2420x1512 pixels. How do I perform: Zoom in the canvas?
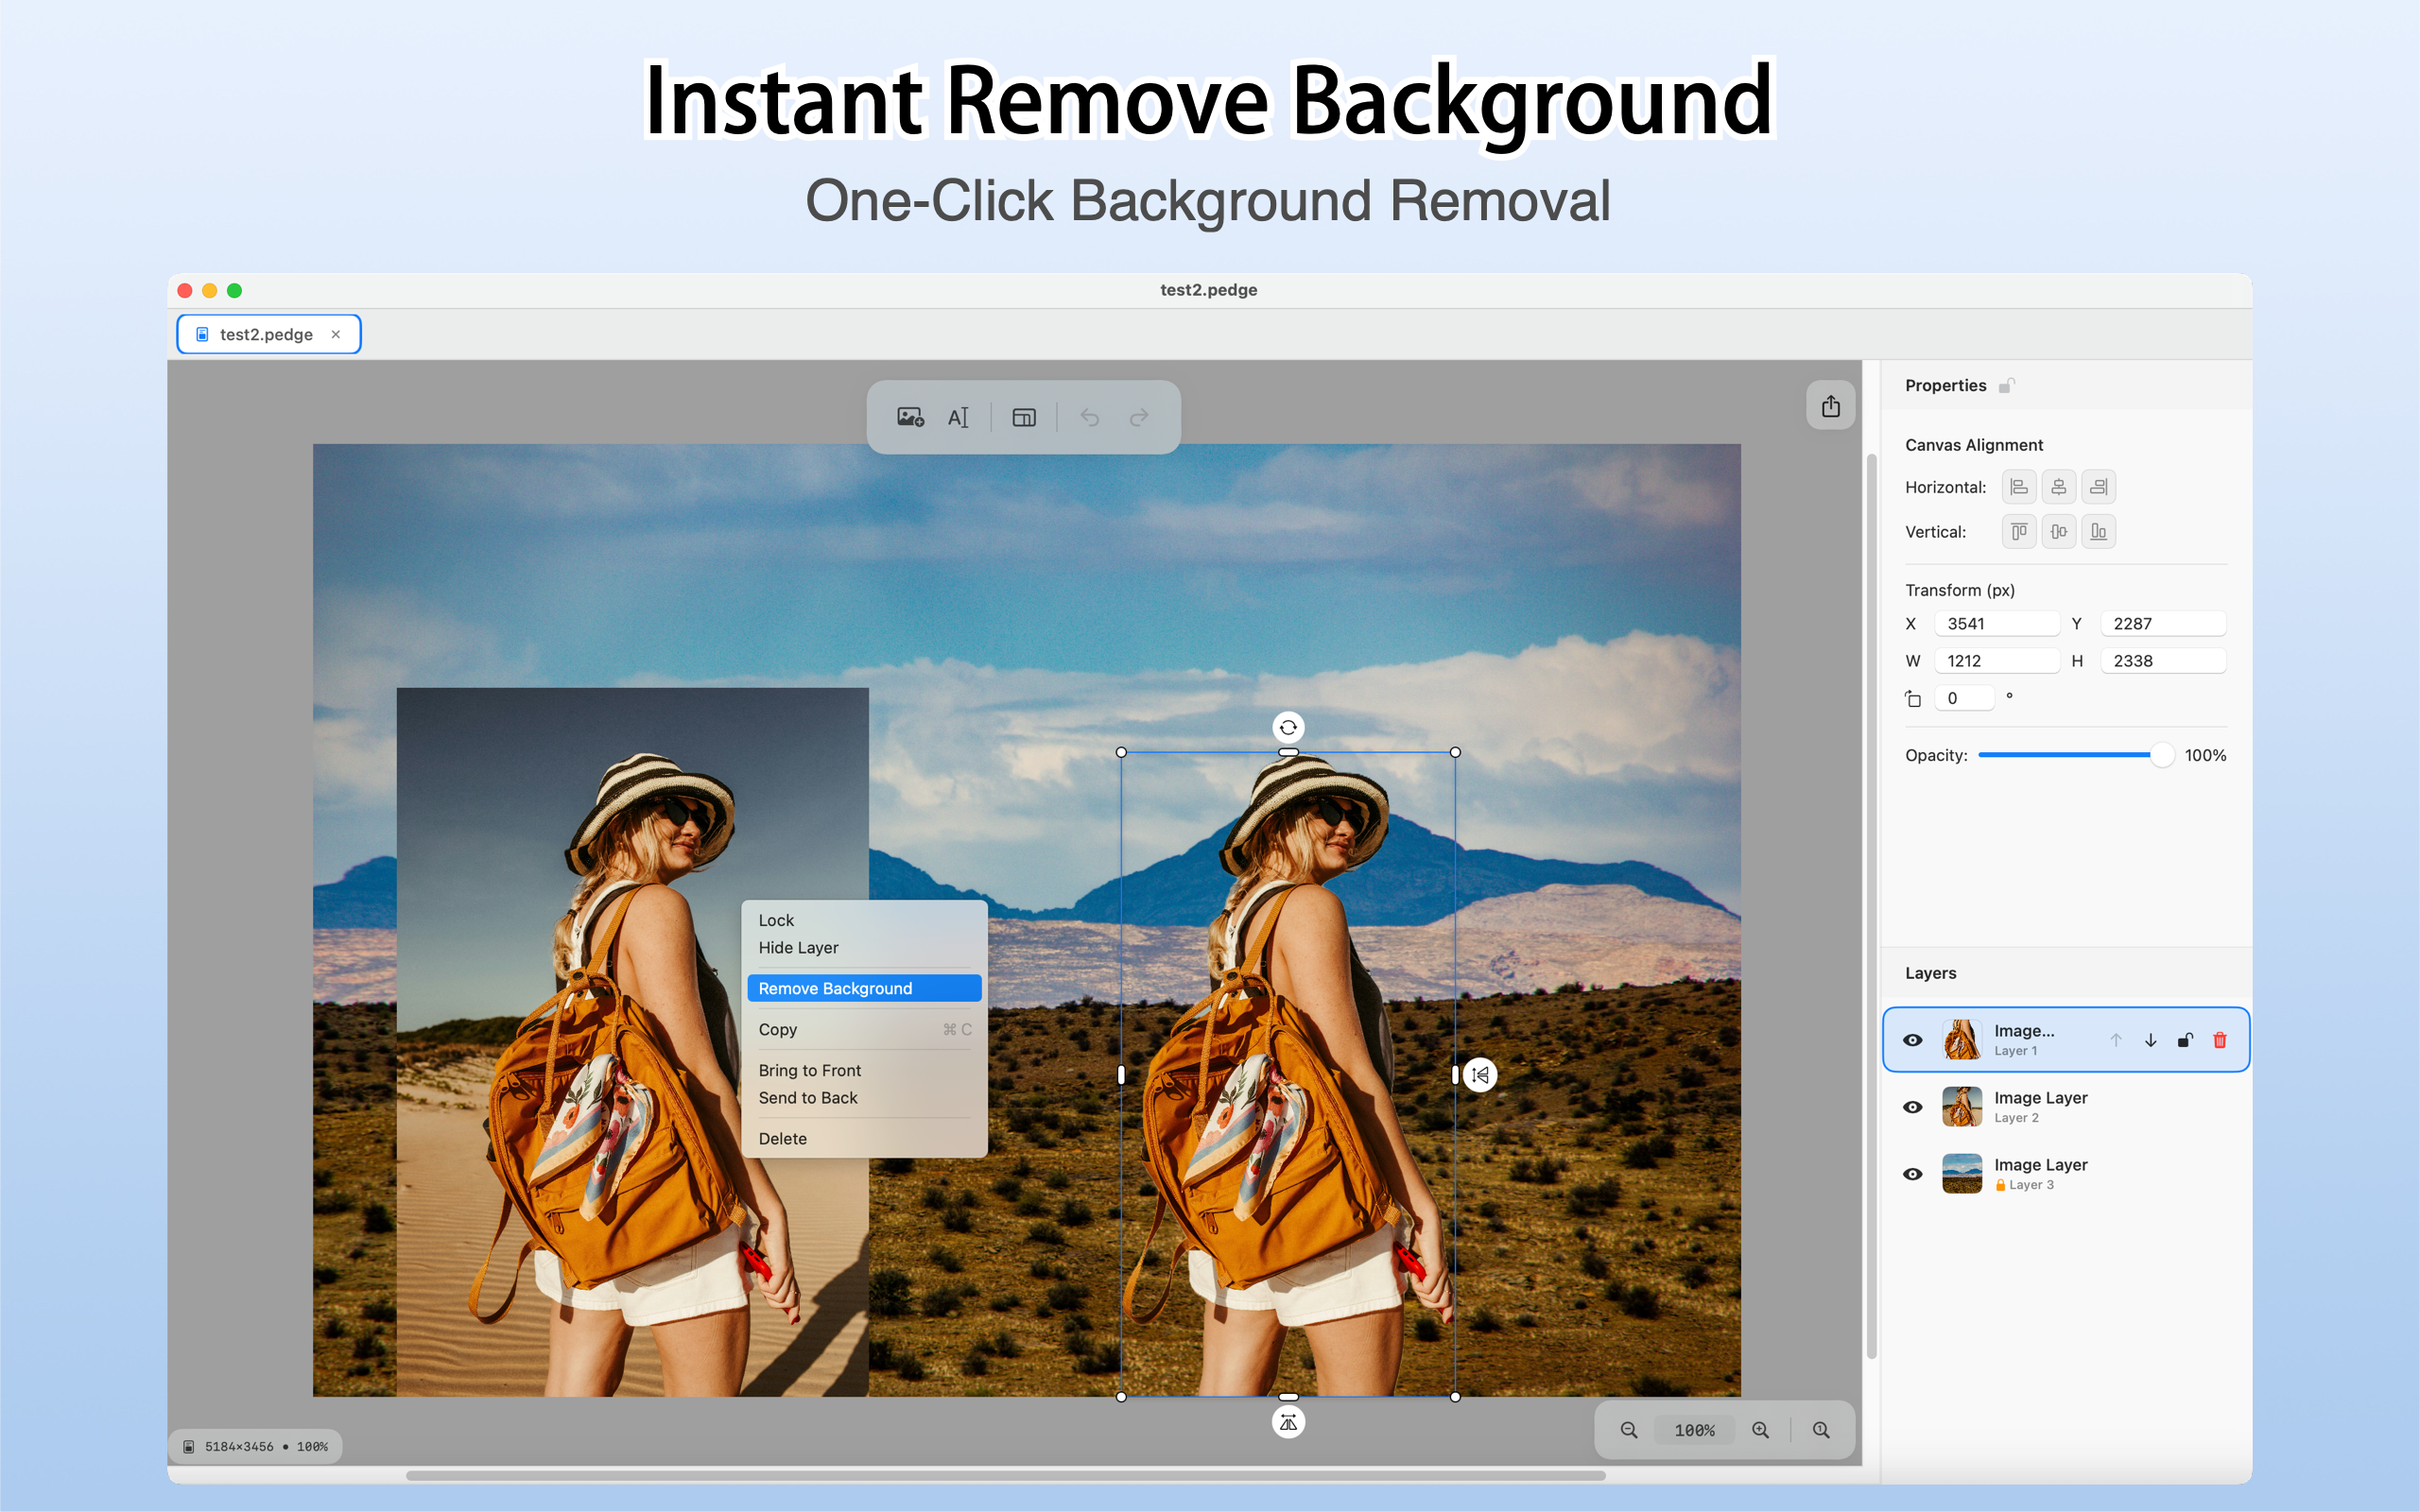click(1761, 1430)
